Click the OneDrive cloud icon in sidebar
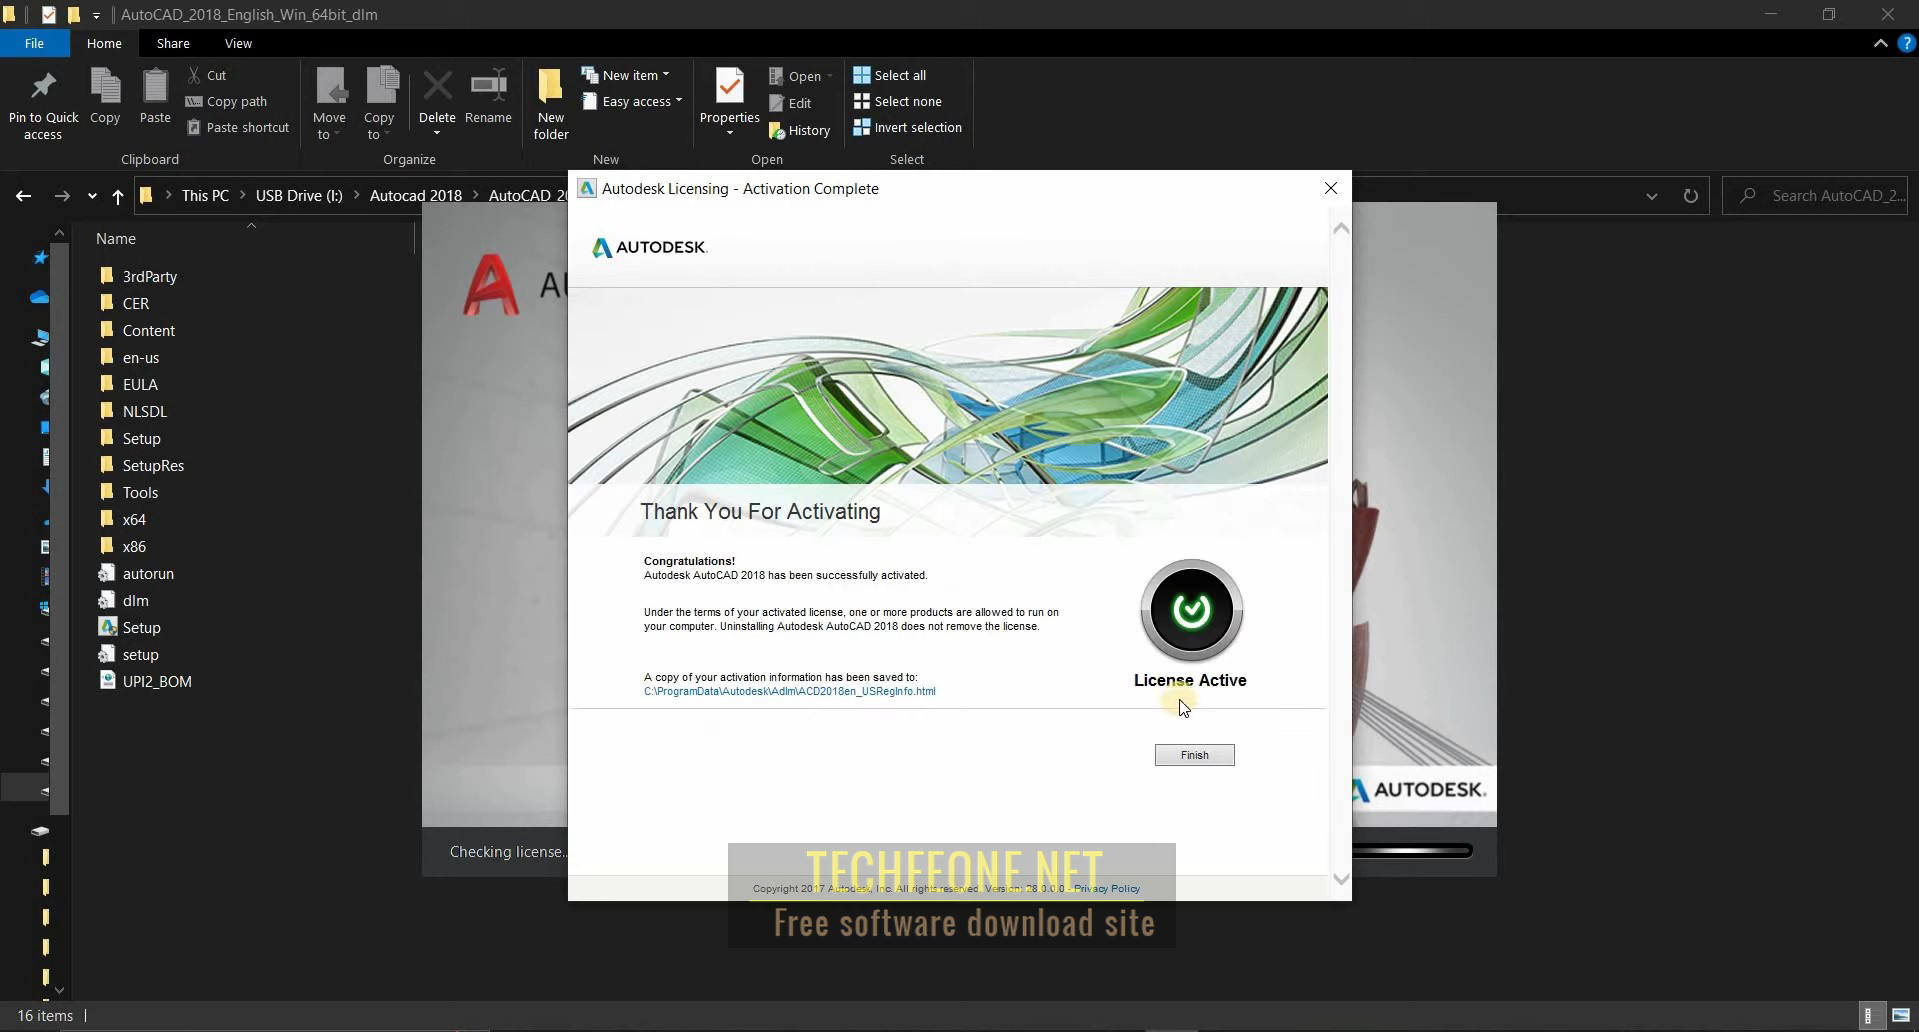Image resolution: width=1919 pixels, height=1032 pixels. [40, 297]
